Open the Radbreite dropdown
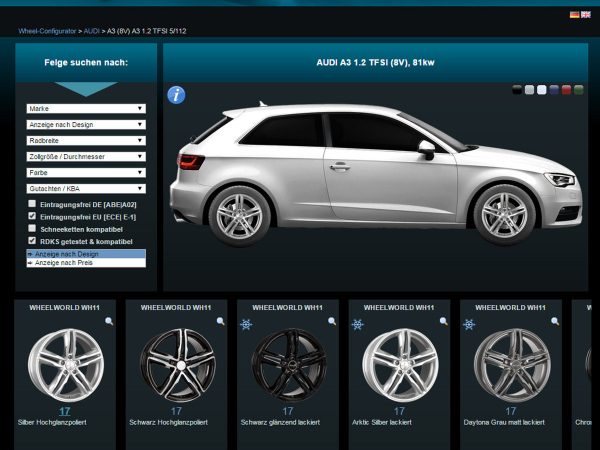The height and width of the screenshot is (450, 600). coord(86,140)
